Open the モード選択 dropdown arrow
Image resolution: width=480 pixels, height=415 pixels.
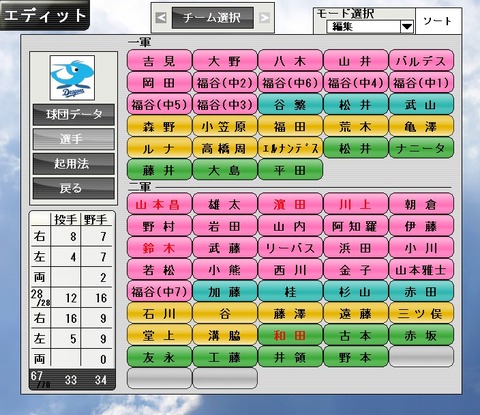coord(407,26)
